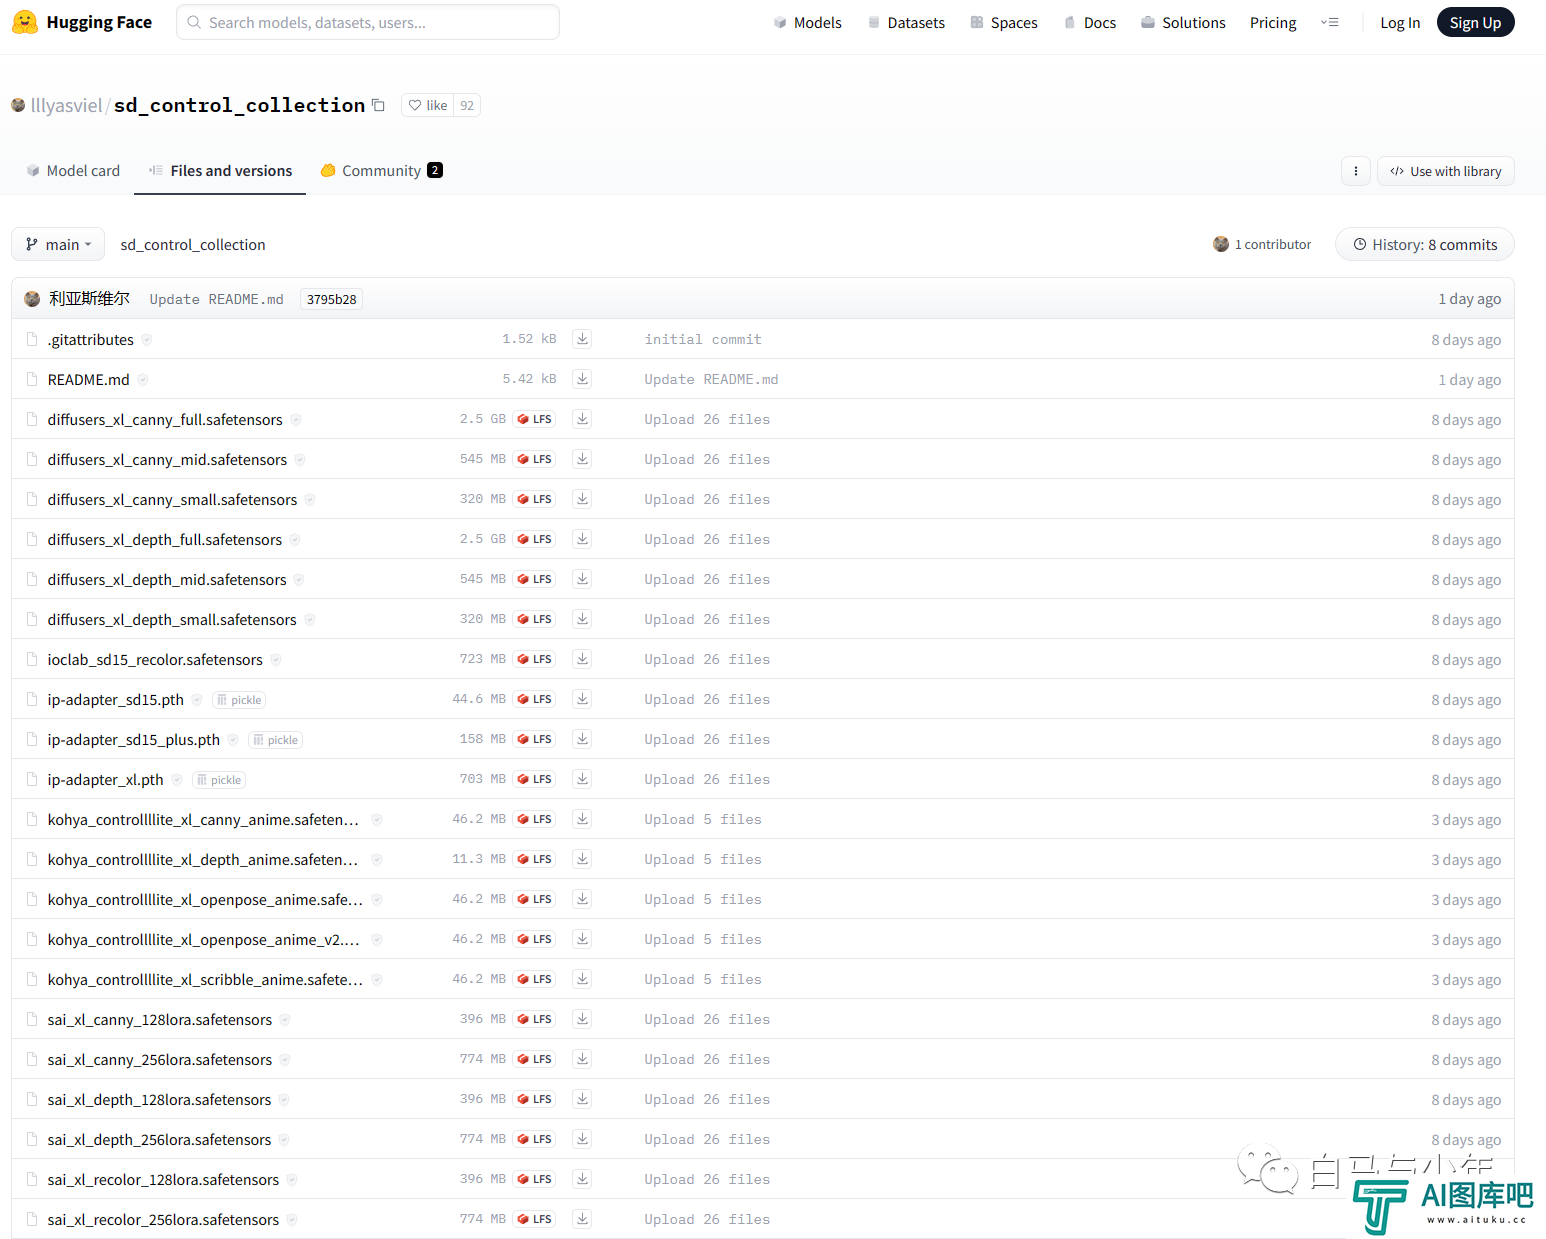Open the Pricing page
Viewport: 1546px width, 1239px height.
1273,22
